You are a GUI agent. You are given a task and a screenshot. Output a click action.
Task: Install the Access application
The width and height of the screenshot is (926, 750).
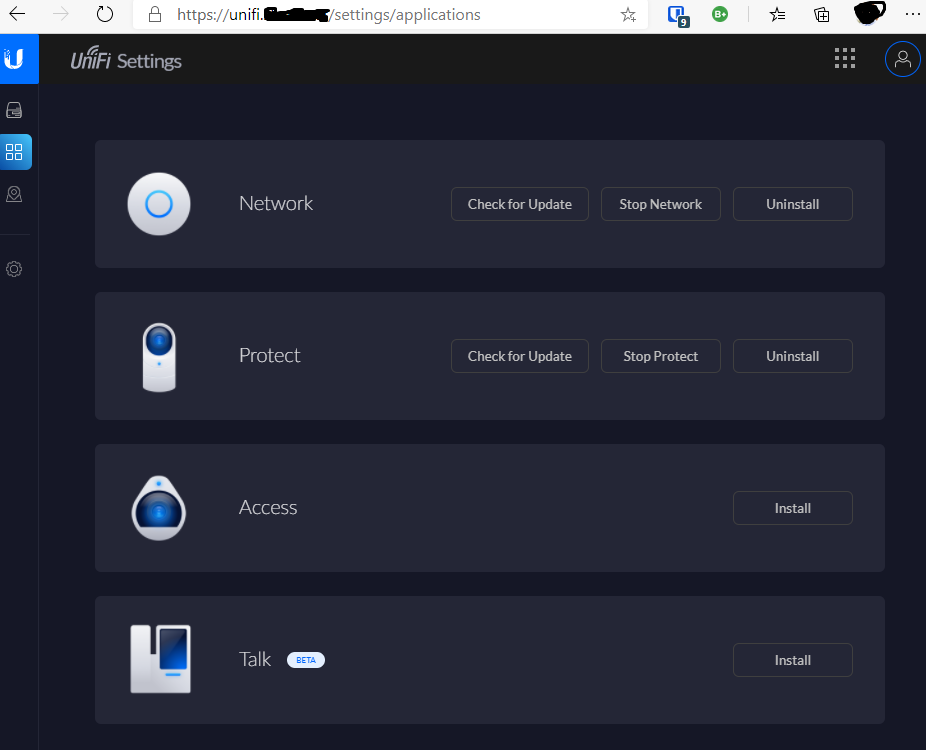pos(792,508)
